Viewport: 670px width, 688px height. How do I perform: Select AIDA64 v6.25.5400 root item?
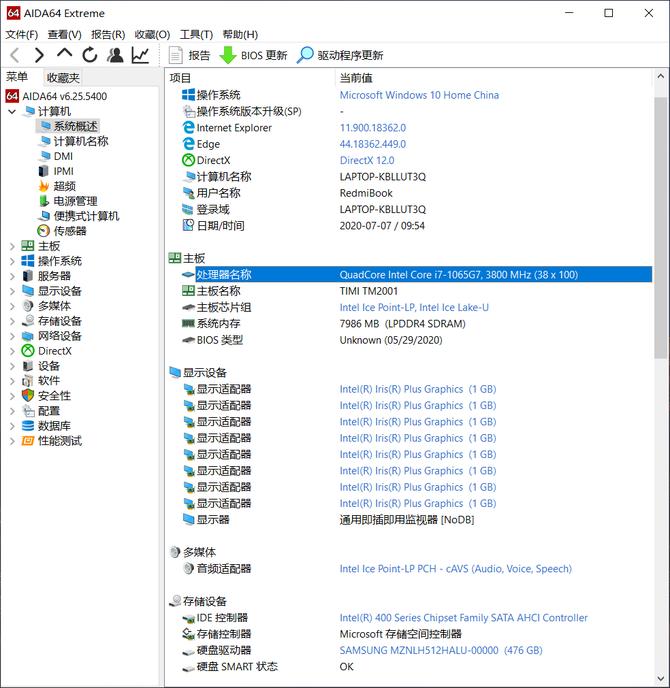56,96
